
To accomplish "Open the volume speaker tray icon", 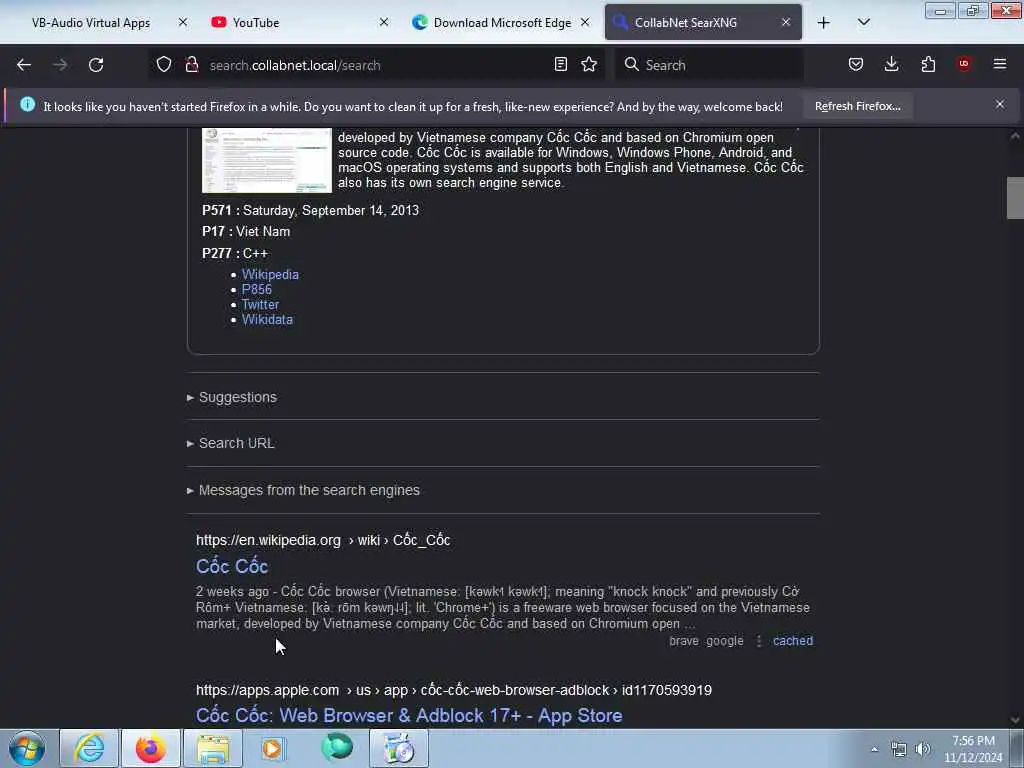I will (923, 749).
